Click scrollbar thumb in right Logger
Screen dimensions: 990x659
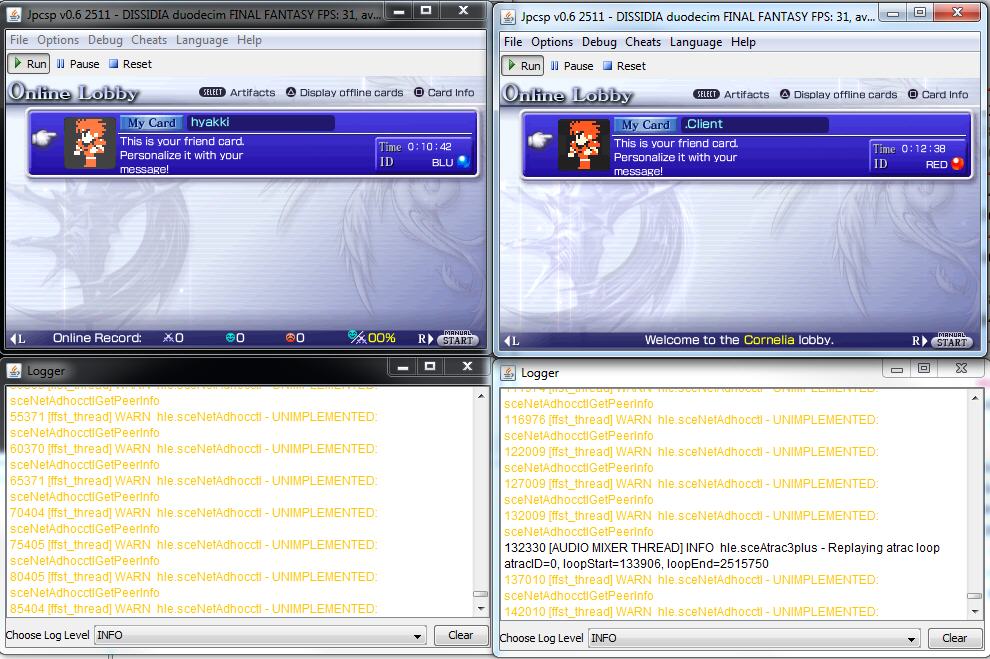[975, 596]
